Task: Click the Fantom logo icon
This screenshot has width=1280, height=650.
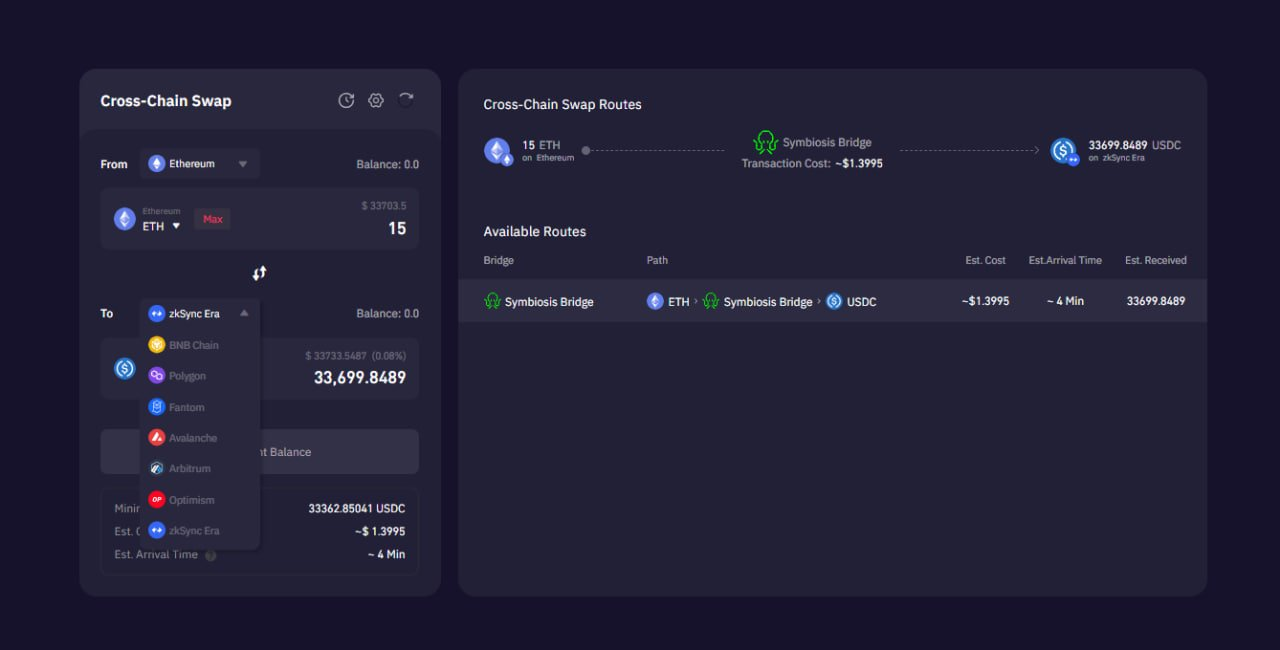Action: 157,407
